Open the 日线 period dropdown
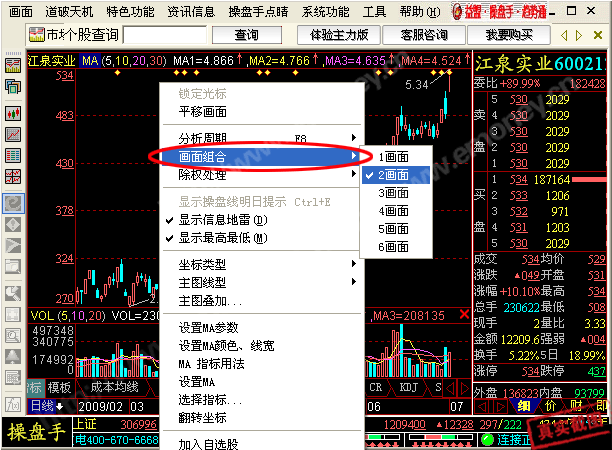Viewport: 612px width, 450px height. [x=46, y=406]
